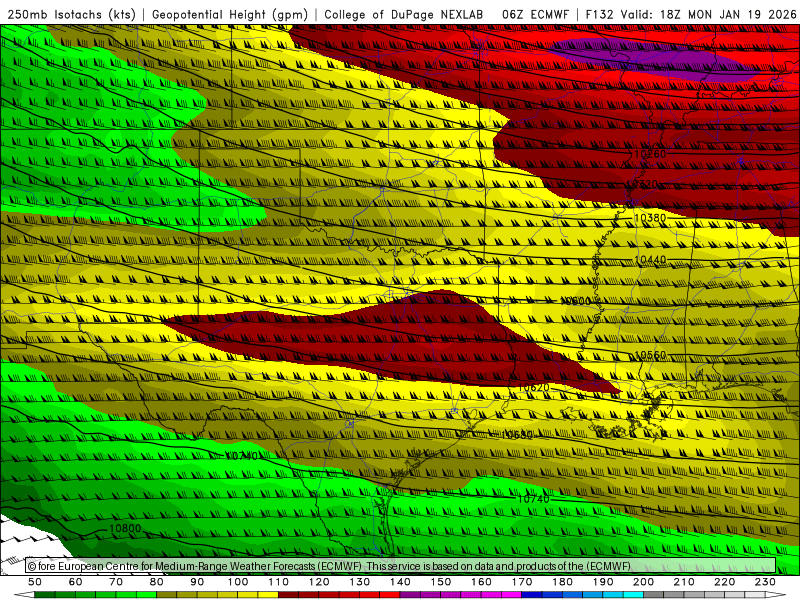
Task: Click the 220 value on color scale
Action: (x=724, y=582)
